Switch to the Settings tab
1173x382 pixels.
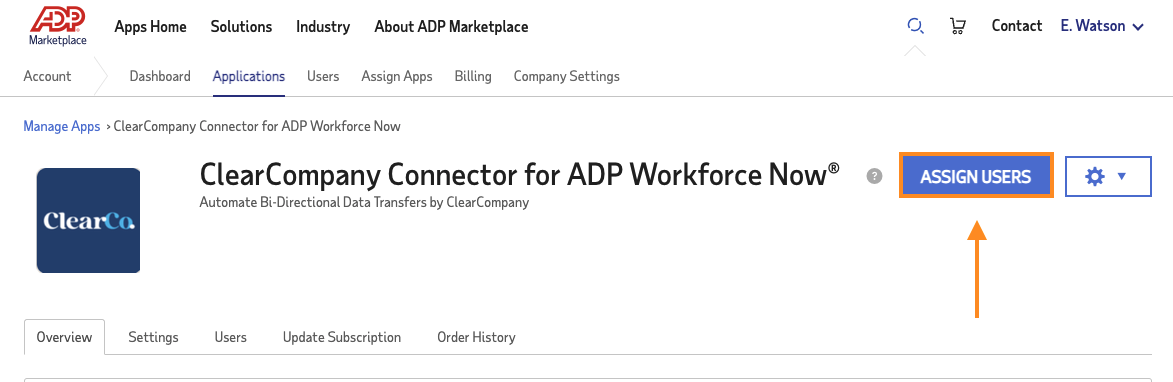coord(153,337)
